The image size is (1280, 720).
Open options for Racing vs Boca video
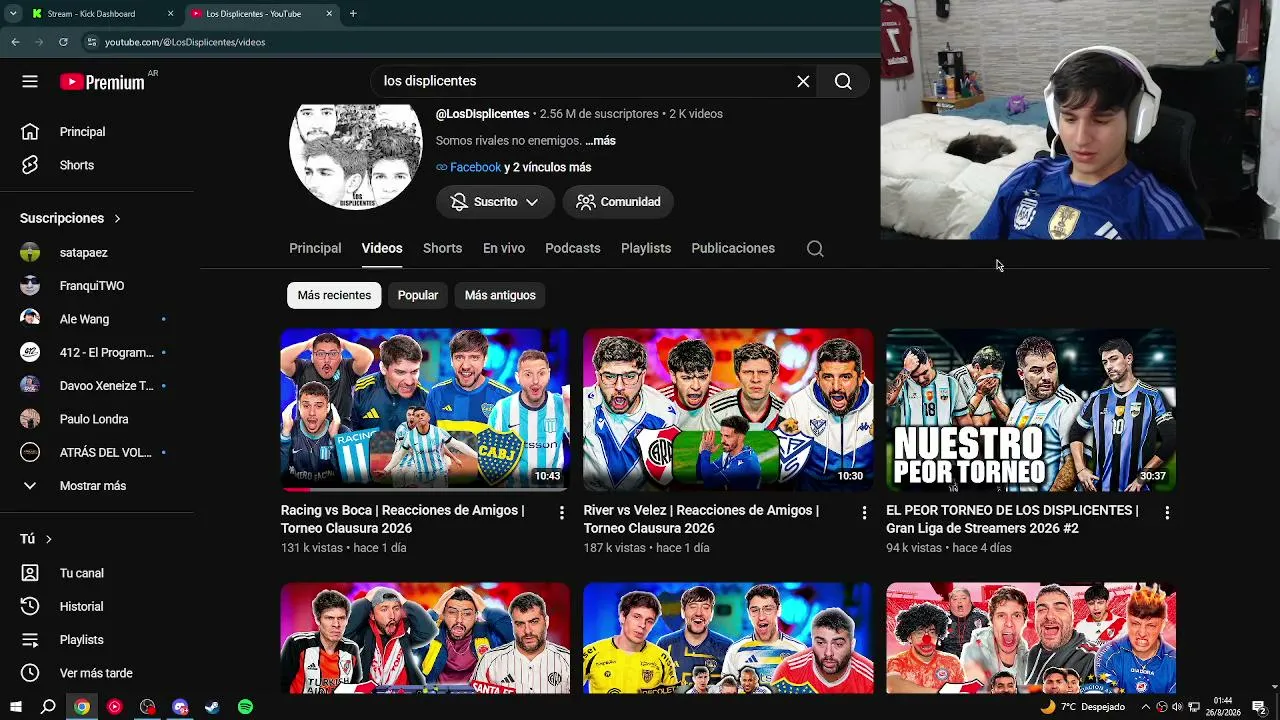tap(562, 513)
